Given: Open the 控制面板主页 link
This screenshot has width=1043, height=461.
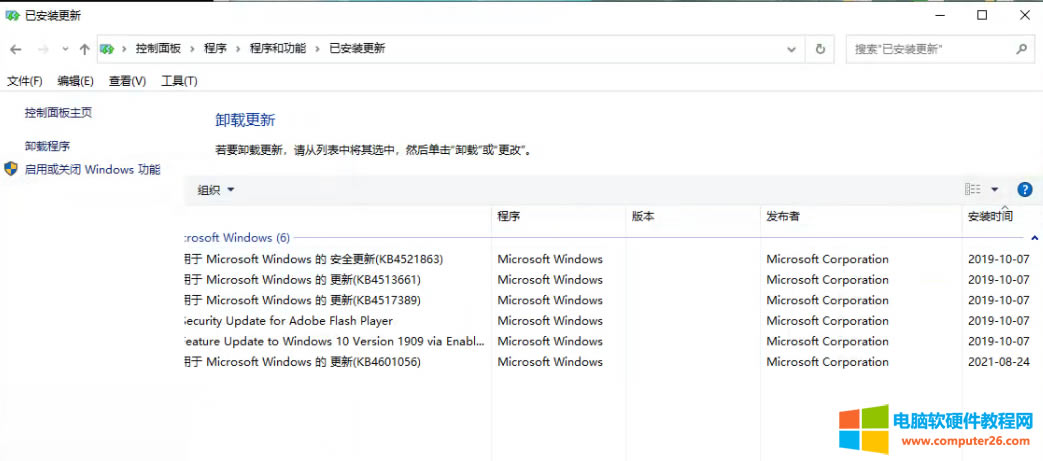Looking at the screenshot, I should point(59,113).
